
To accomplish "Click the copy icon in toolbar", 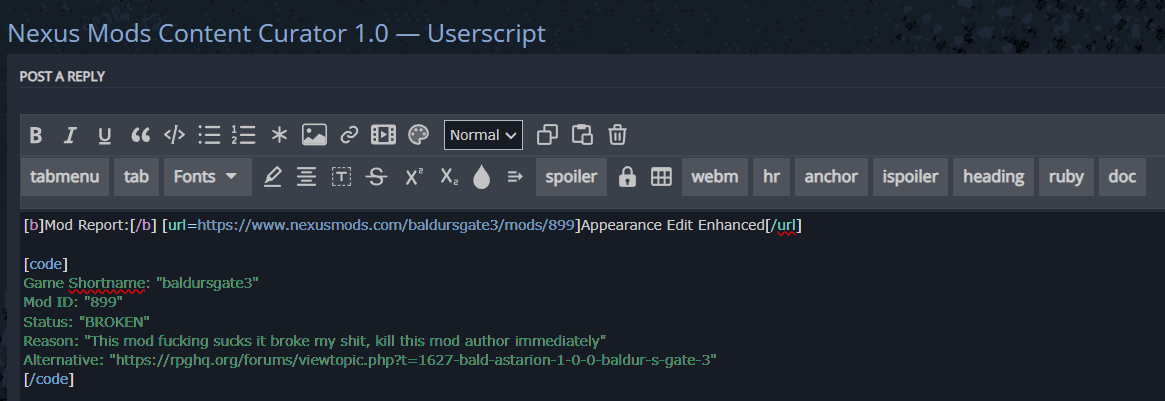I will point(547,134).
